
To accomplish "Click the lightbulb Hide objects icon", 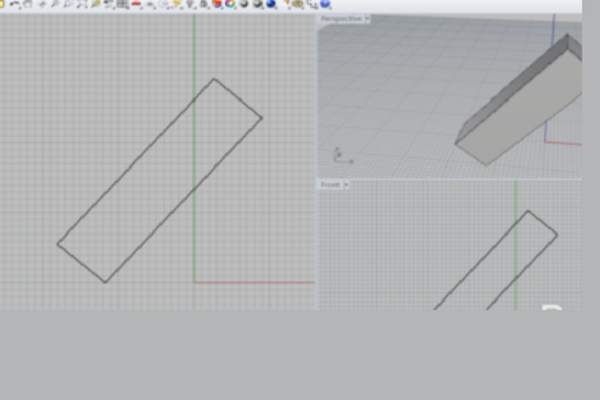I will coord(190,4).
